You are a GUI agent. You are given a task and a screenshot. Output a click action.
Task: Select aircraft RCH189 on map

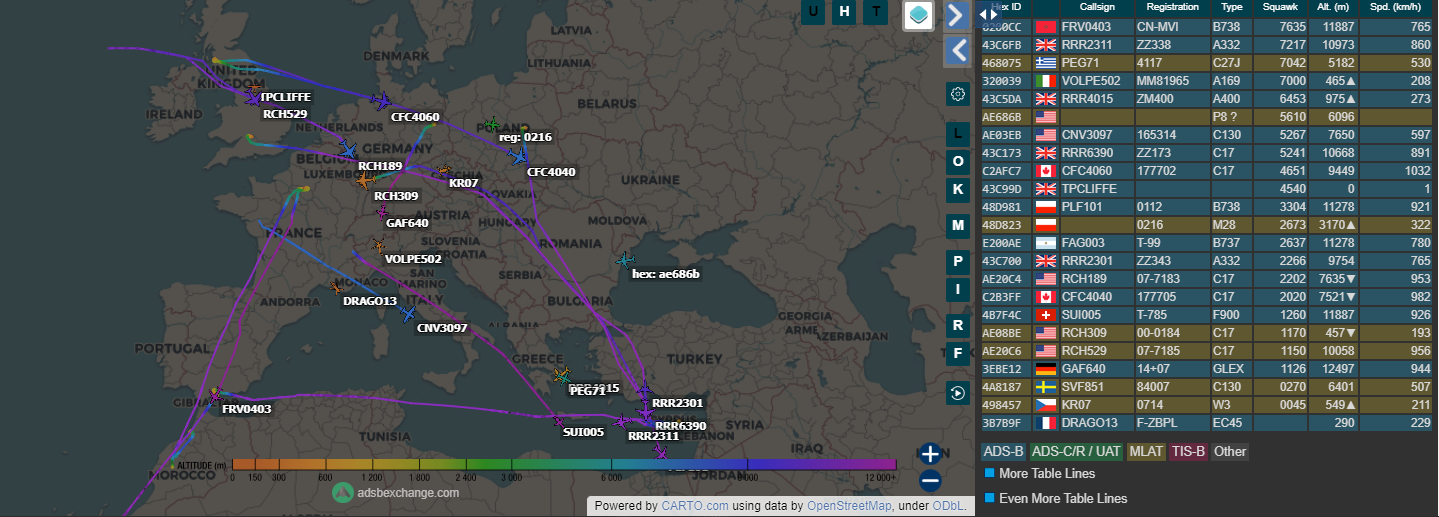(347, 149)
